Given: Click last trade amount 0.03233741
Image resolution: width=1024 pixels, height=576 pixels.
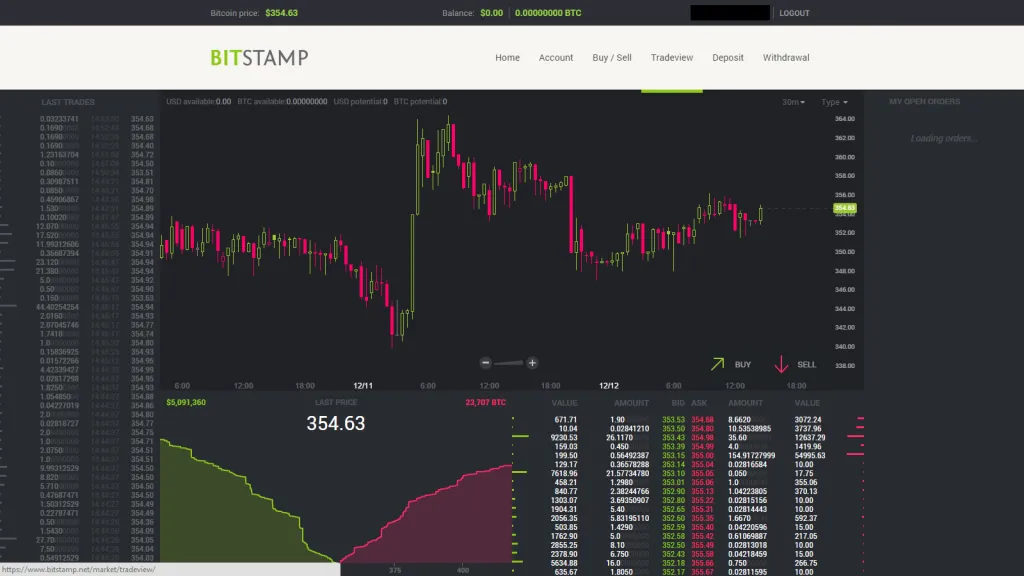Looking at the screenshot, I should pyautogui.click(x=59, y=120).
